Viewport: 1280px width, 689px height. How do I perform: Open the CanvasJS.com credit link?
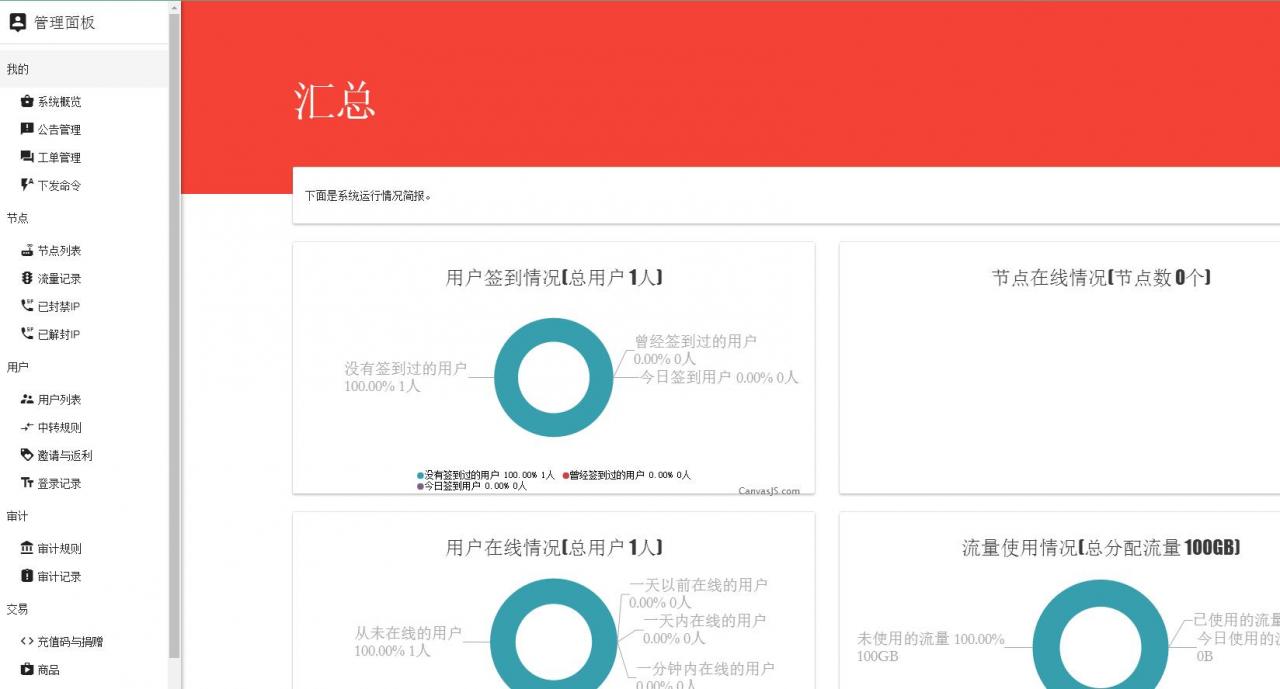(x=769, y=490)
